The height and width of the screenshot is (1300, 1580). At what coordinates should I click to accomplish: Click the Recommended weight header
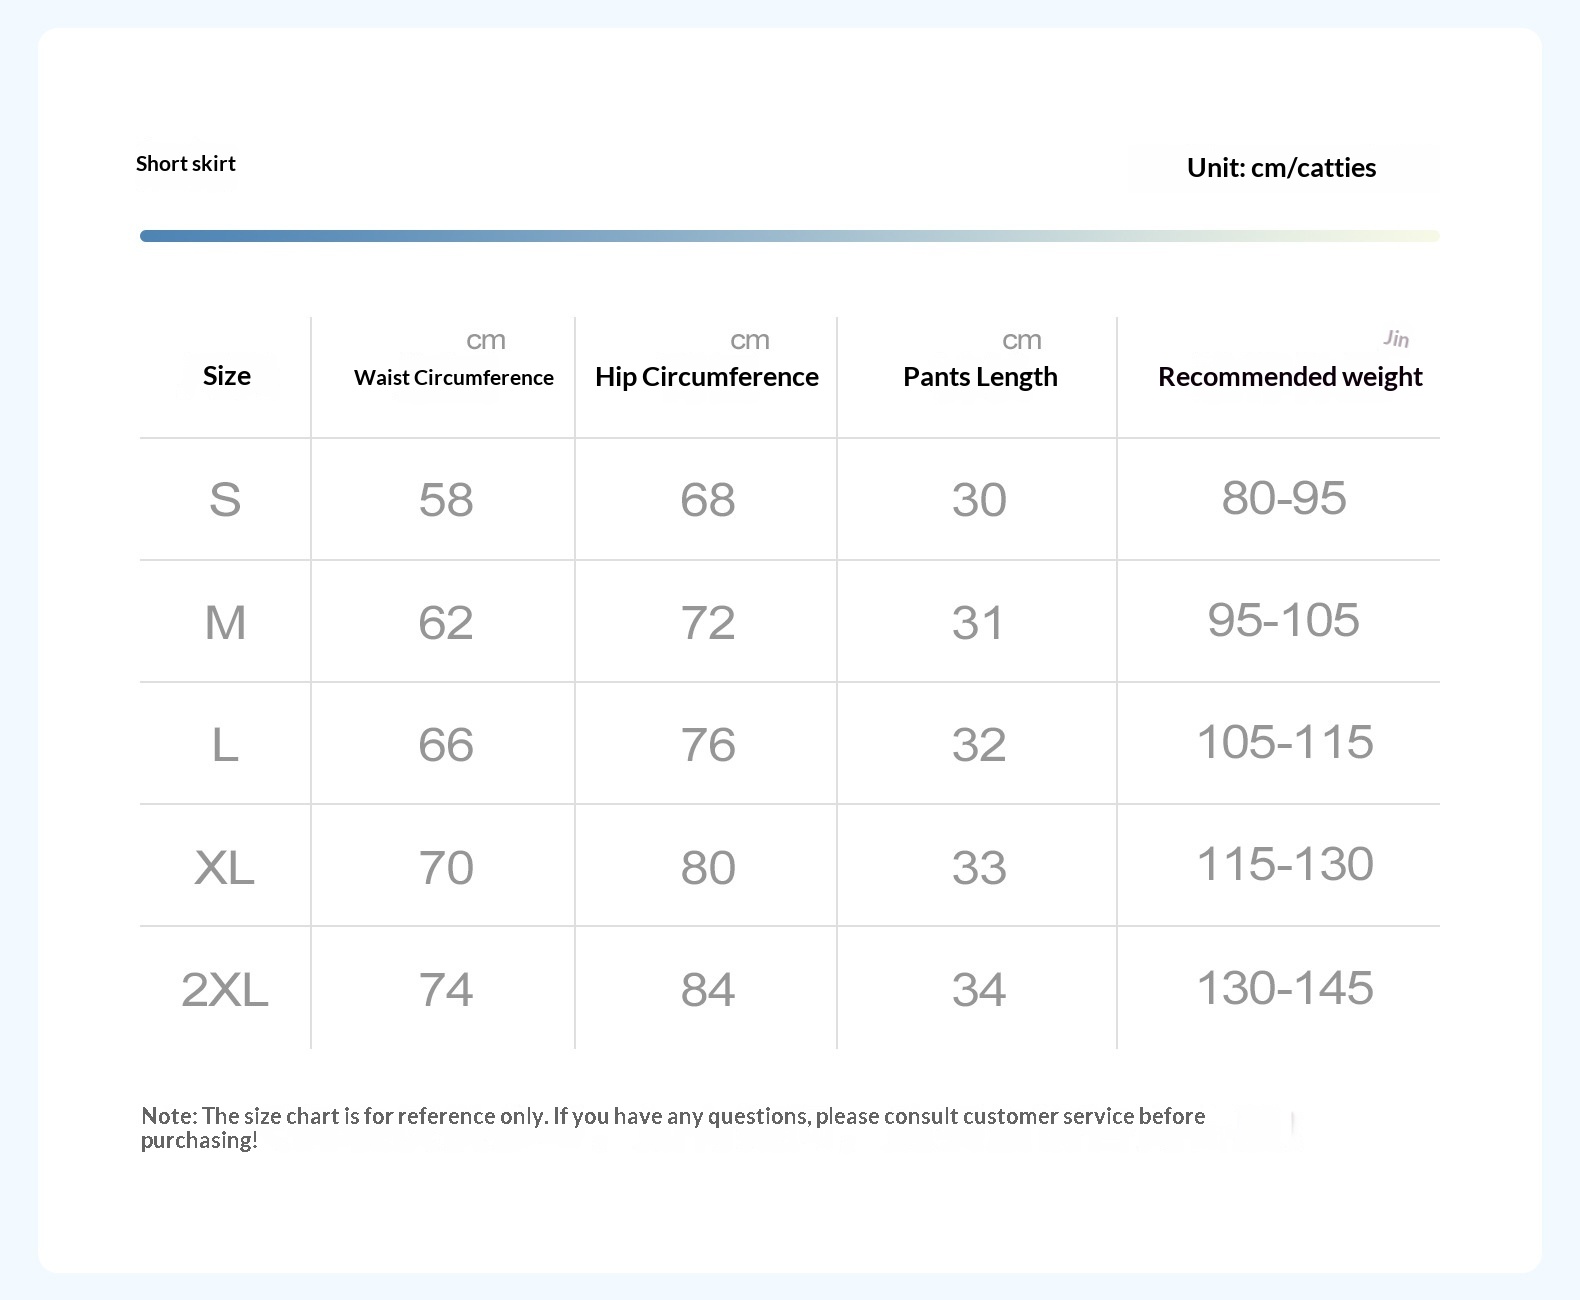pyautogui.click(x=1290, y=377)
